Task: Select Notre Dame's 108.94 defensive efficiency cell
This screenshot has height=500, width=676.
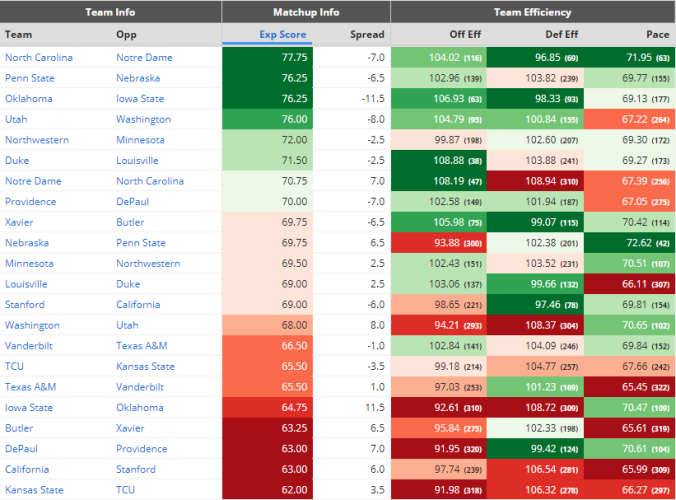Action: [x=535, y=181]
